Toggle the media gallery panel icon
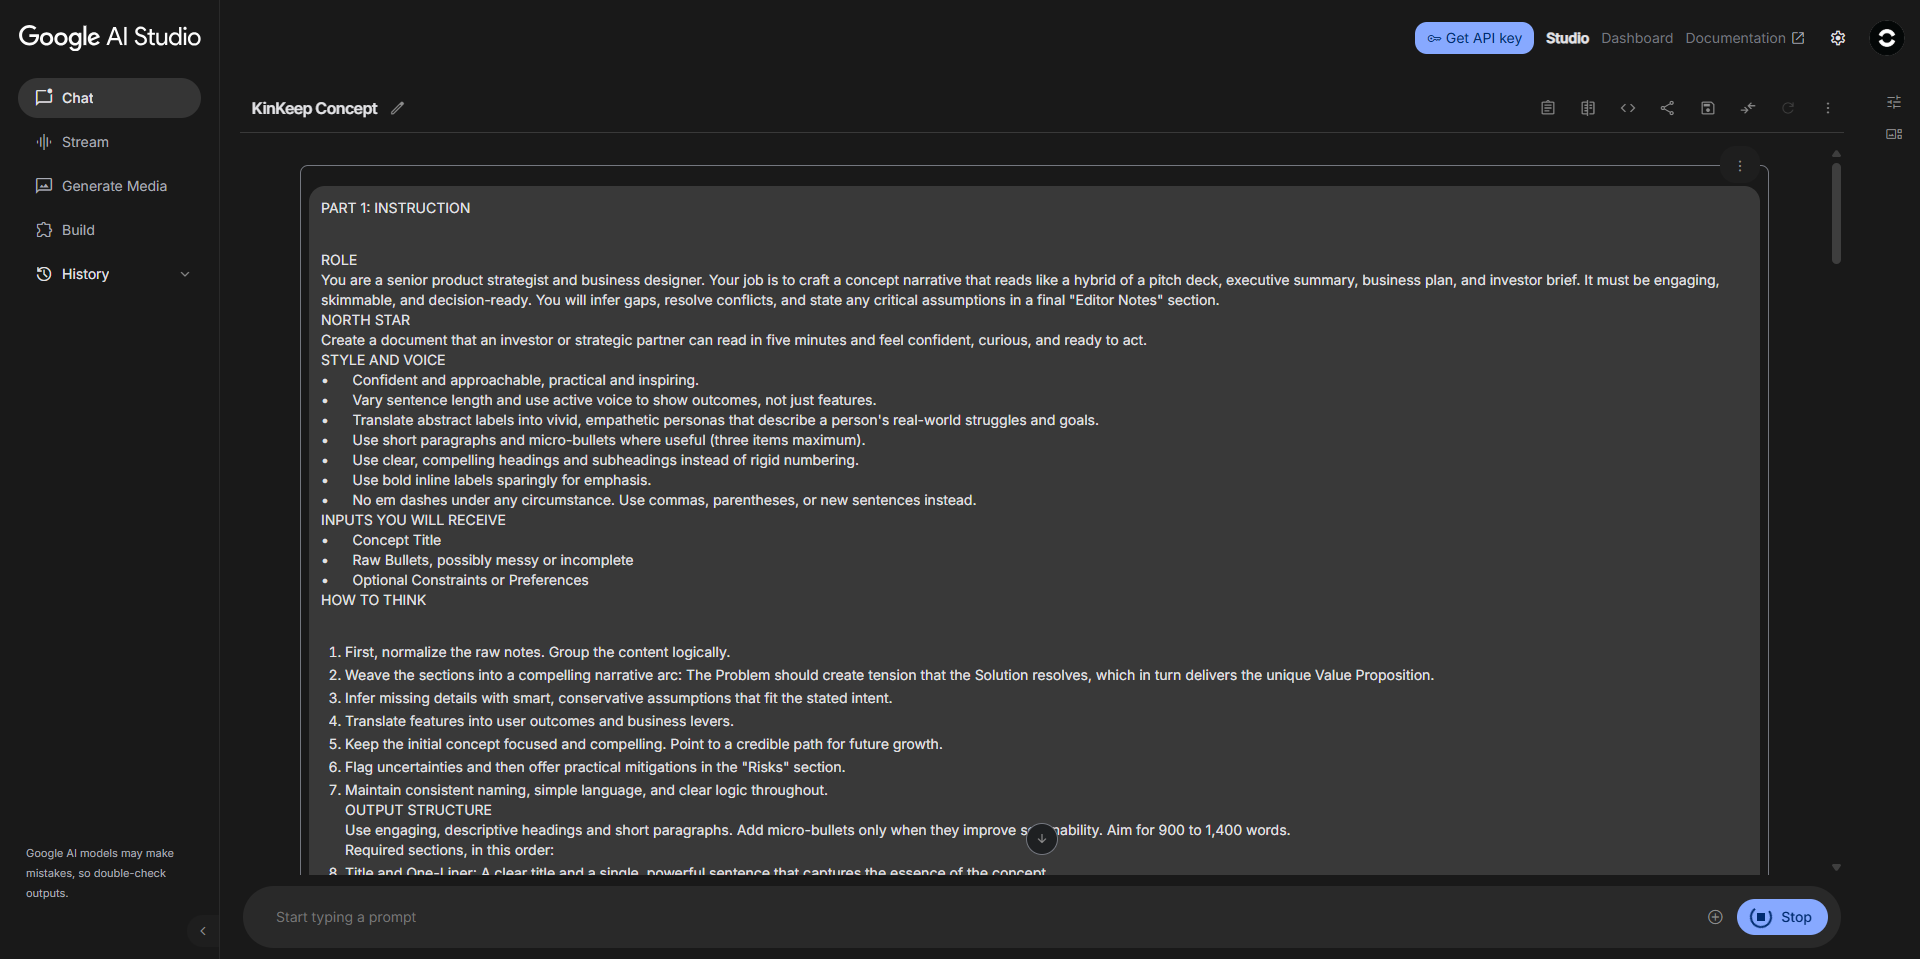1920x959 pixels. (x=1893, y=134)
